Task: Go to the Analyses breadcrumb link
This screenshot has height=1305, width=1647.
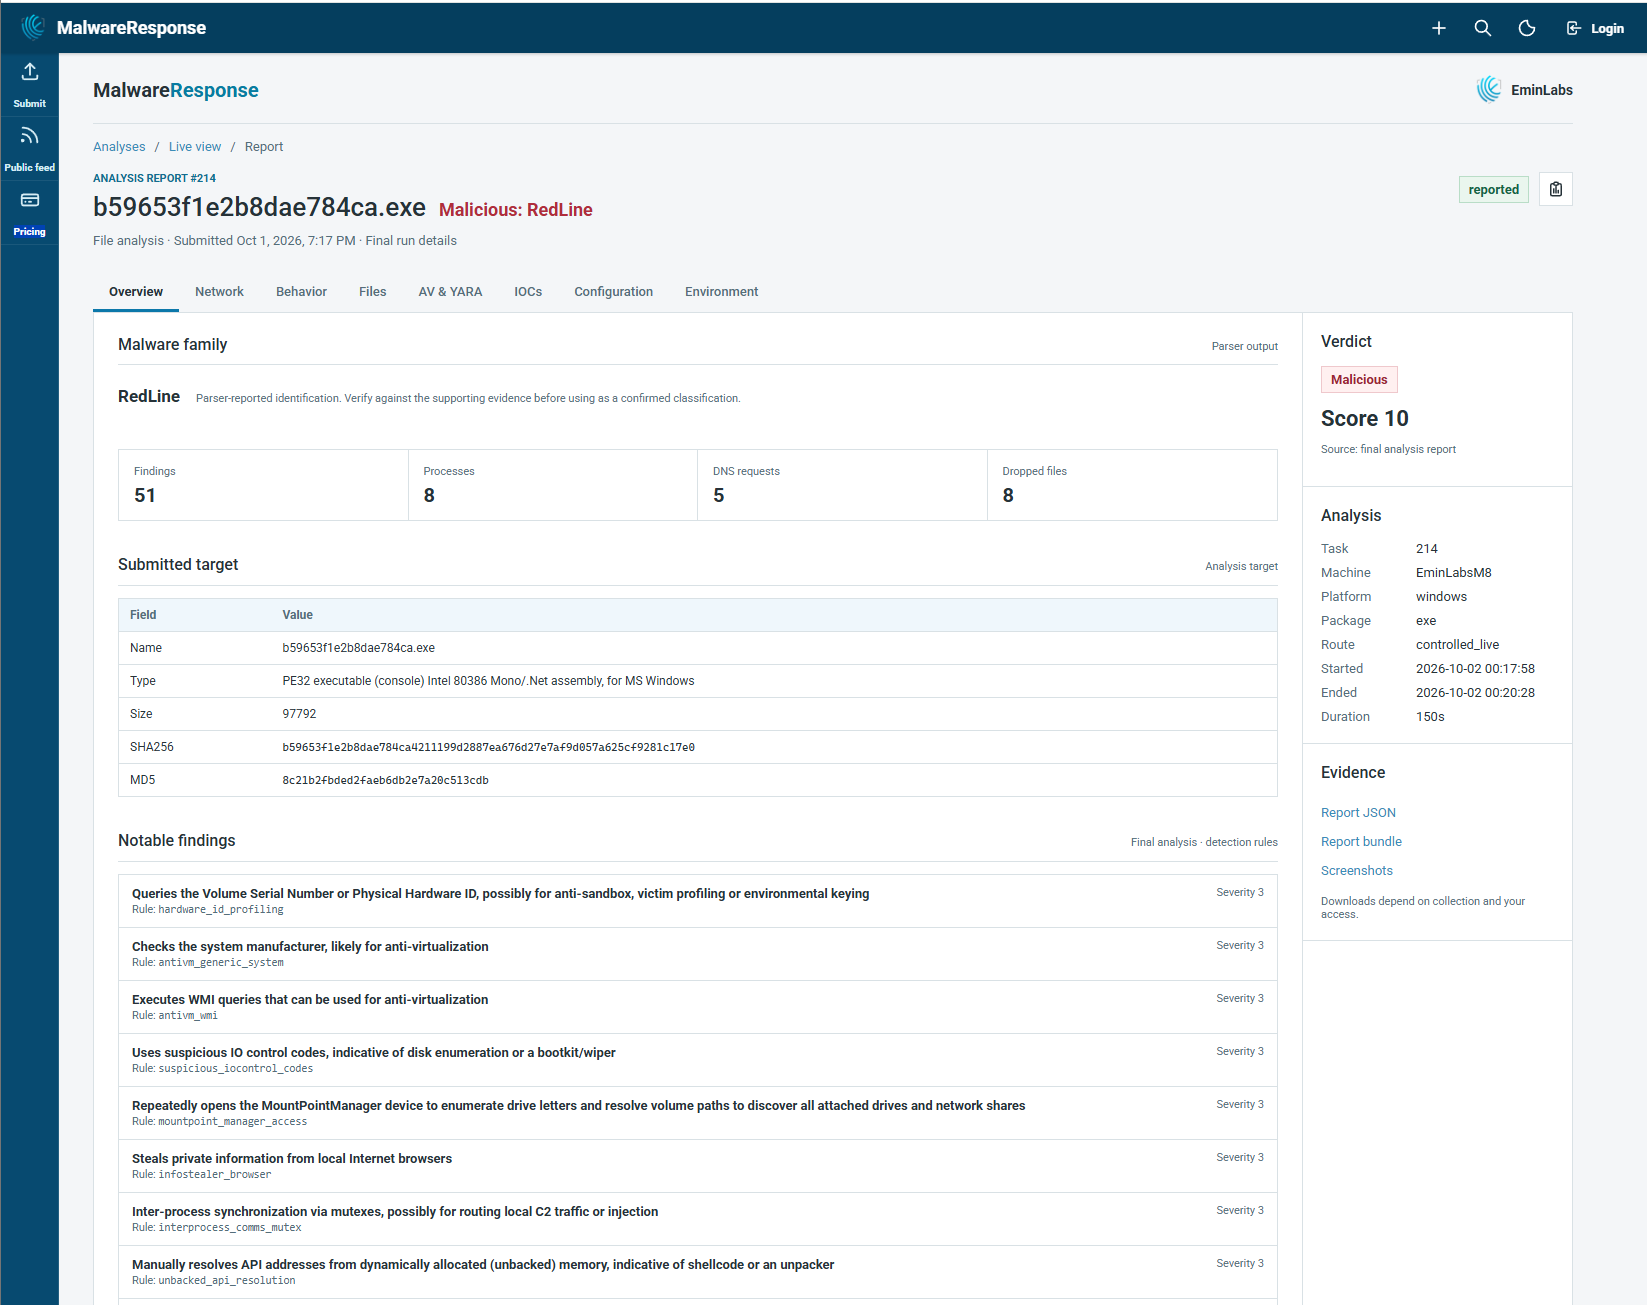Action: pyautogui.click(x=119, y=146)
